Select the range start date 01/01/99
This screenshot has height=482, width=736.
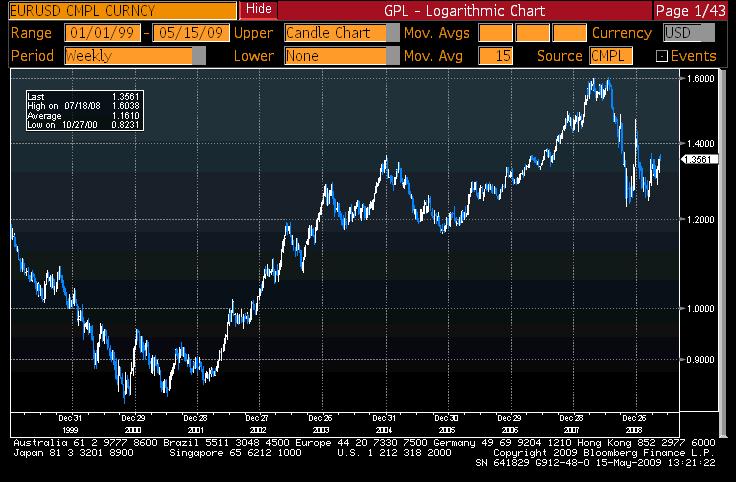[101, 33]
